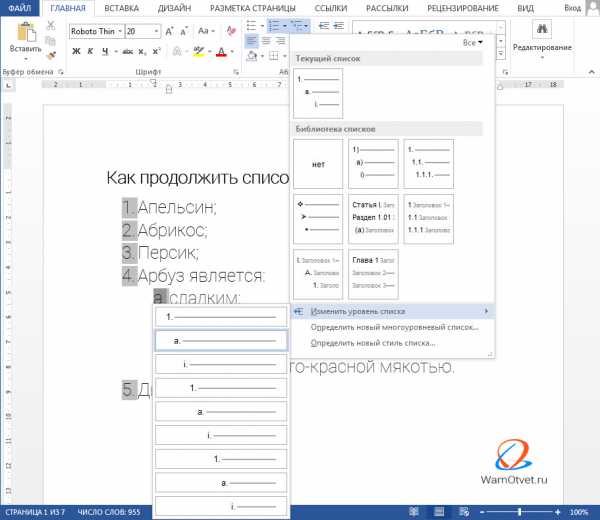Open the Все filter dropdown in list gallery

click(x=473, y=42)
